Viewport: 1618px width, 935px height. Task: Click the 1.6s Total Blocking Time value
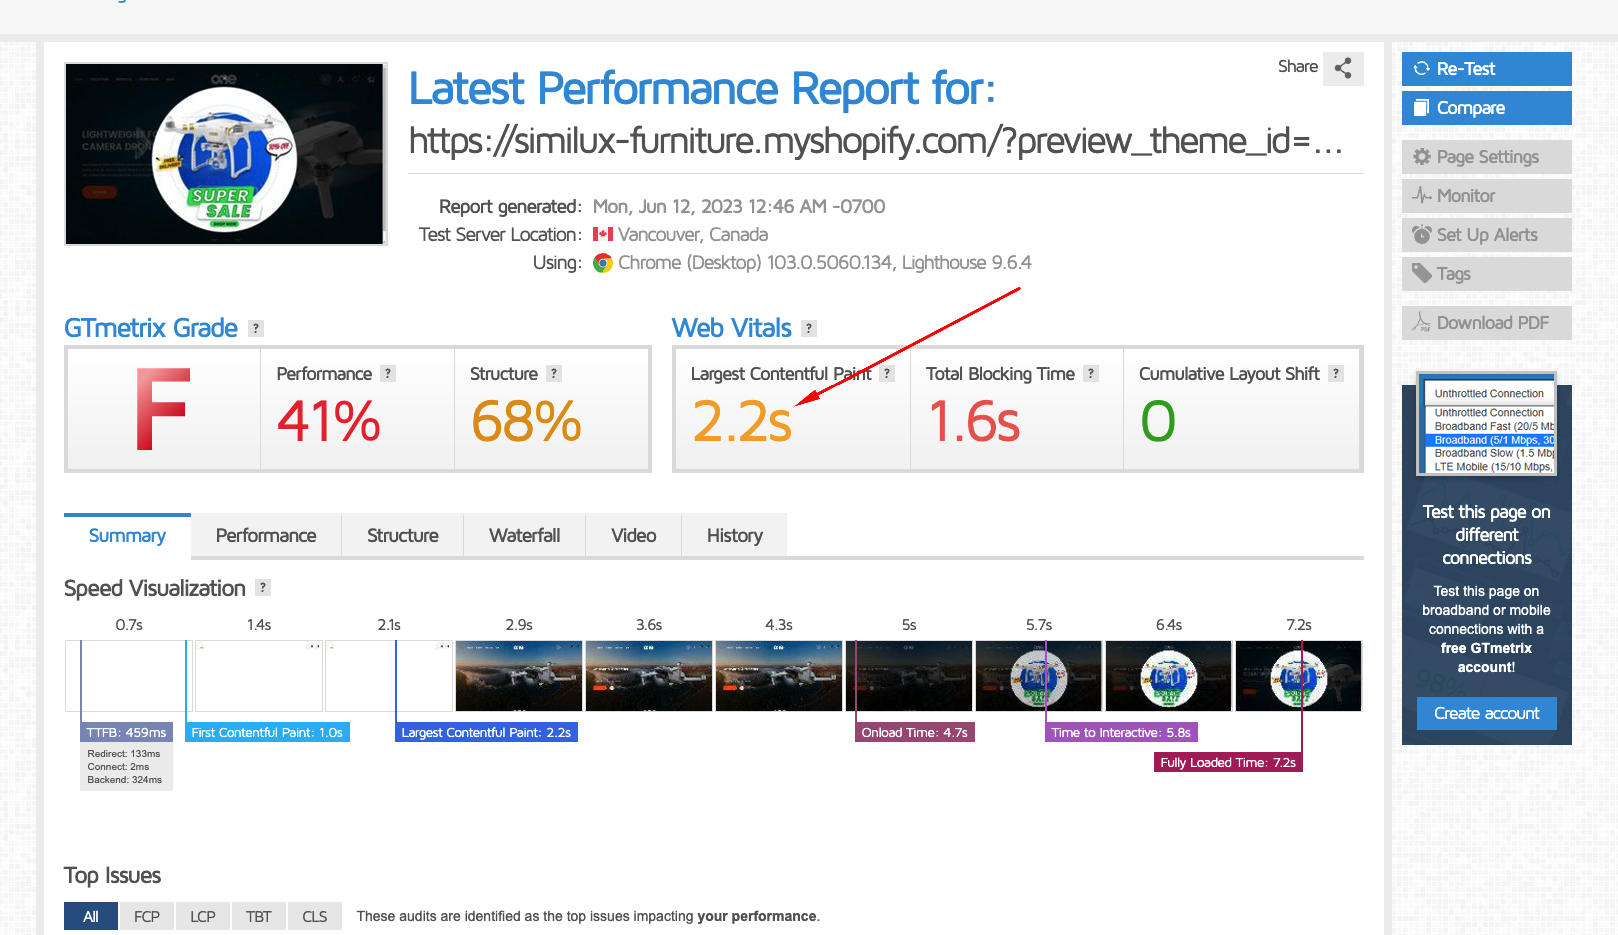974,421
